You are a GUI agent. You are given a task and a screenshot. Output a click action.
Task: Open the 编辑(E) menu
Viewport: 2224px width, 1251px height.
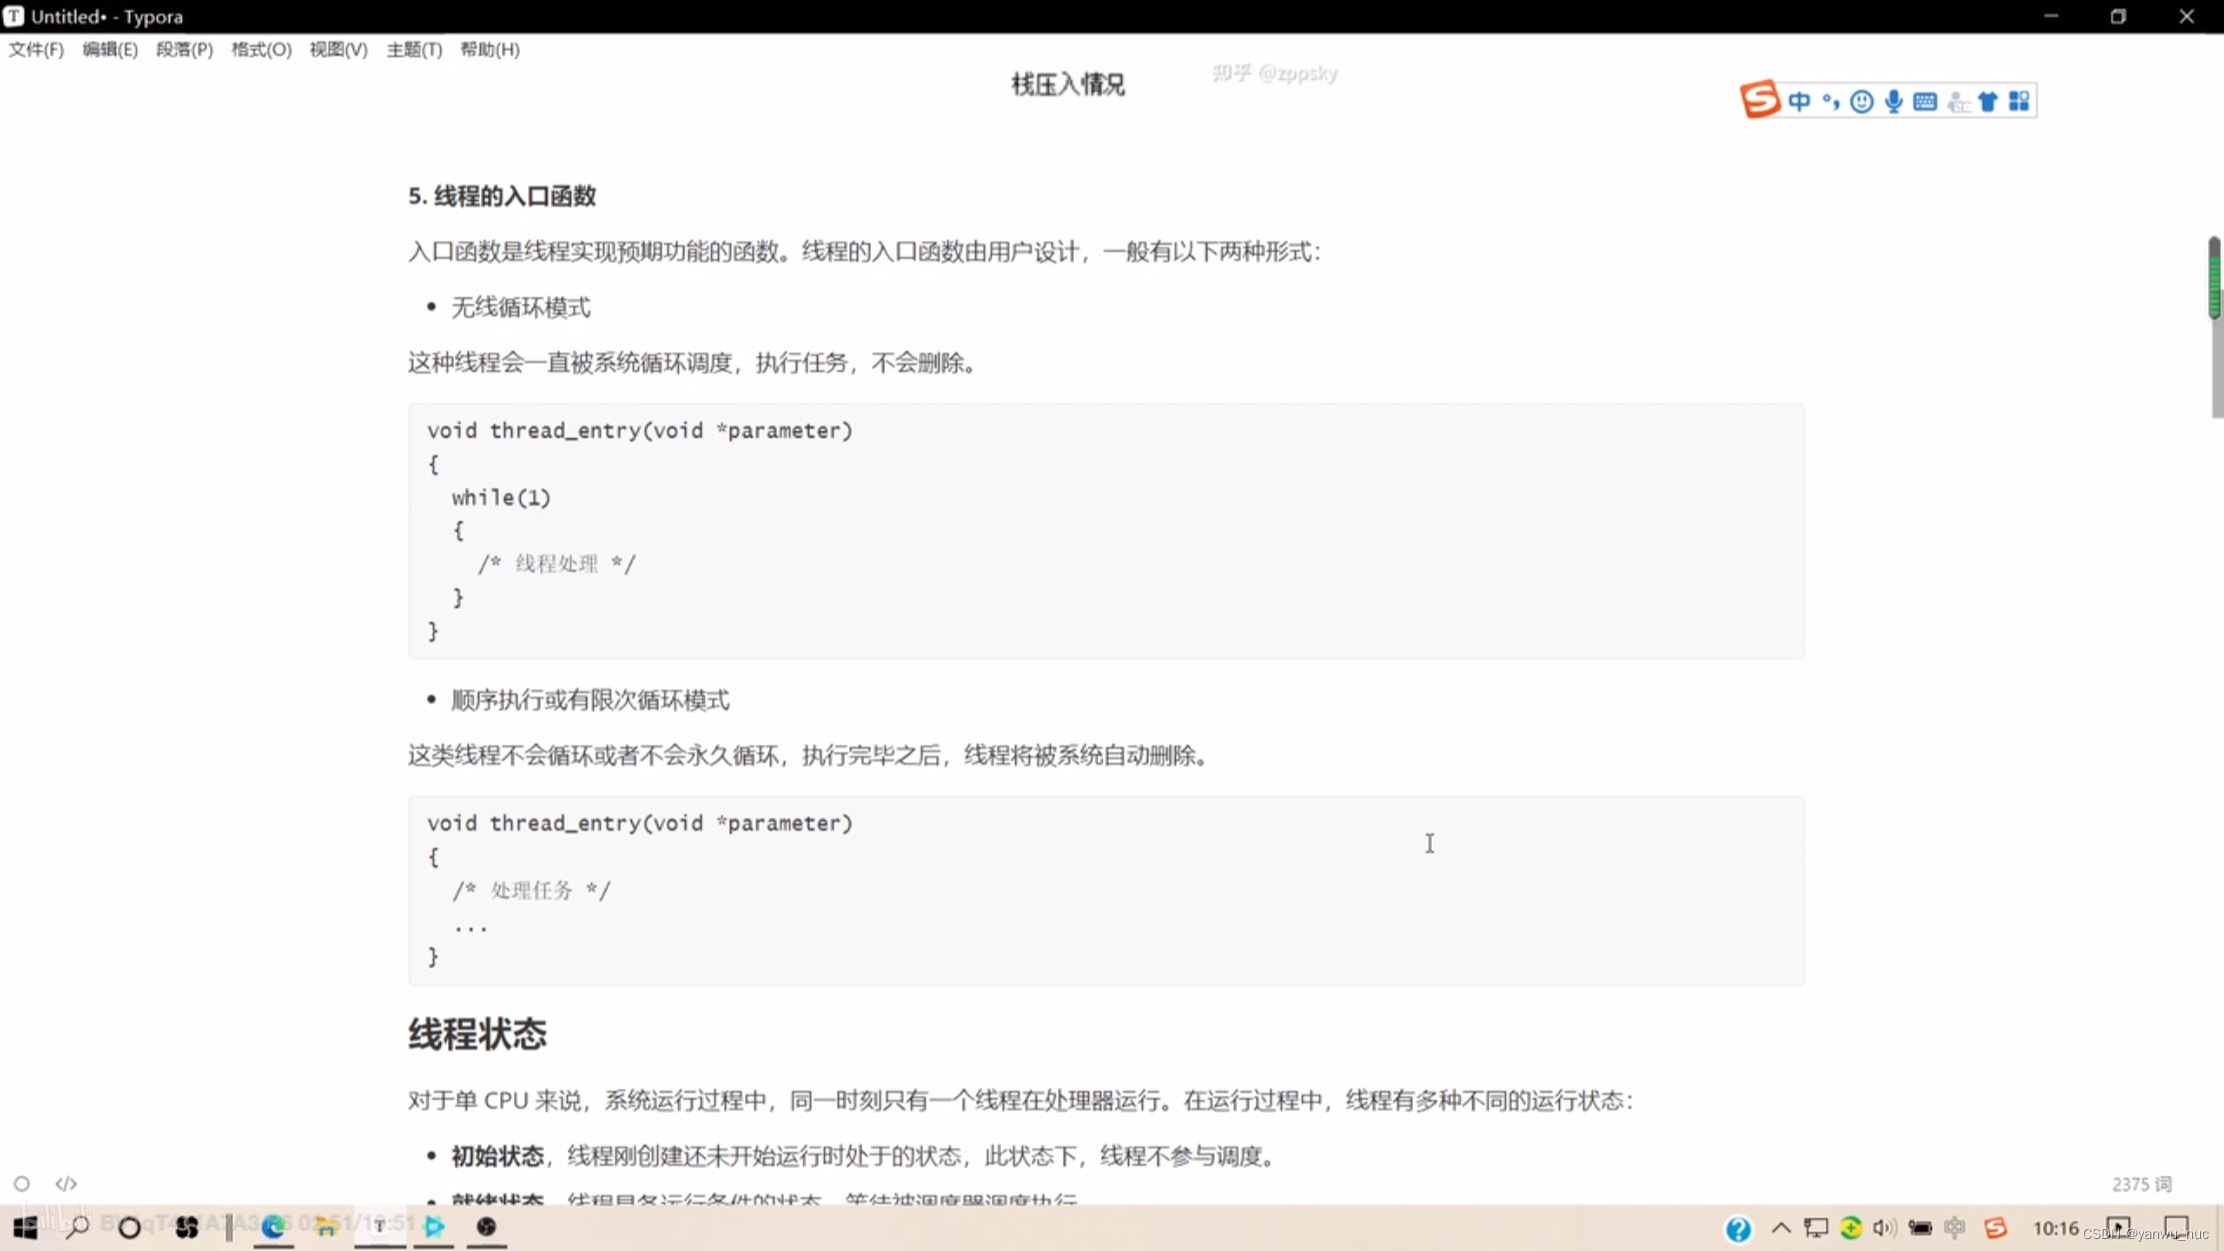point(110,49)
